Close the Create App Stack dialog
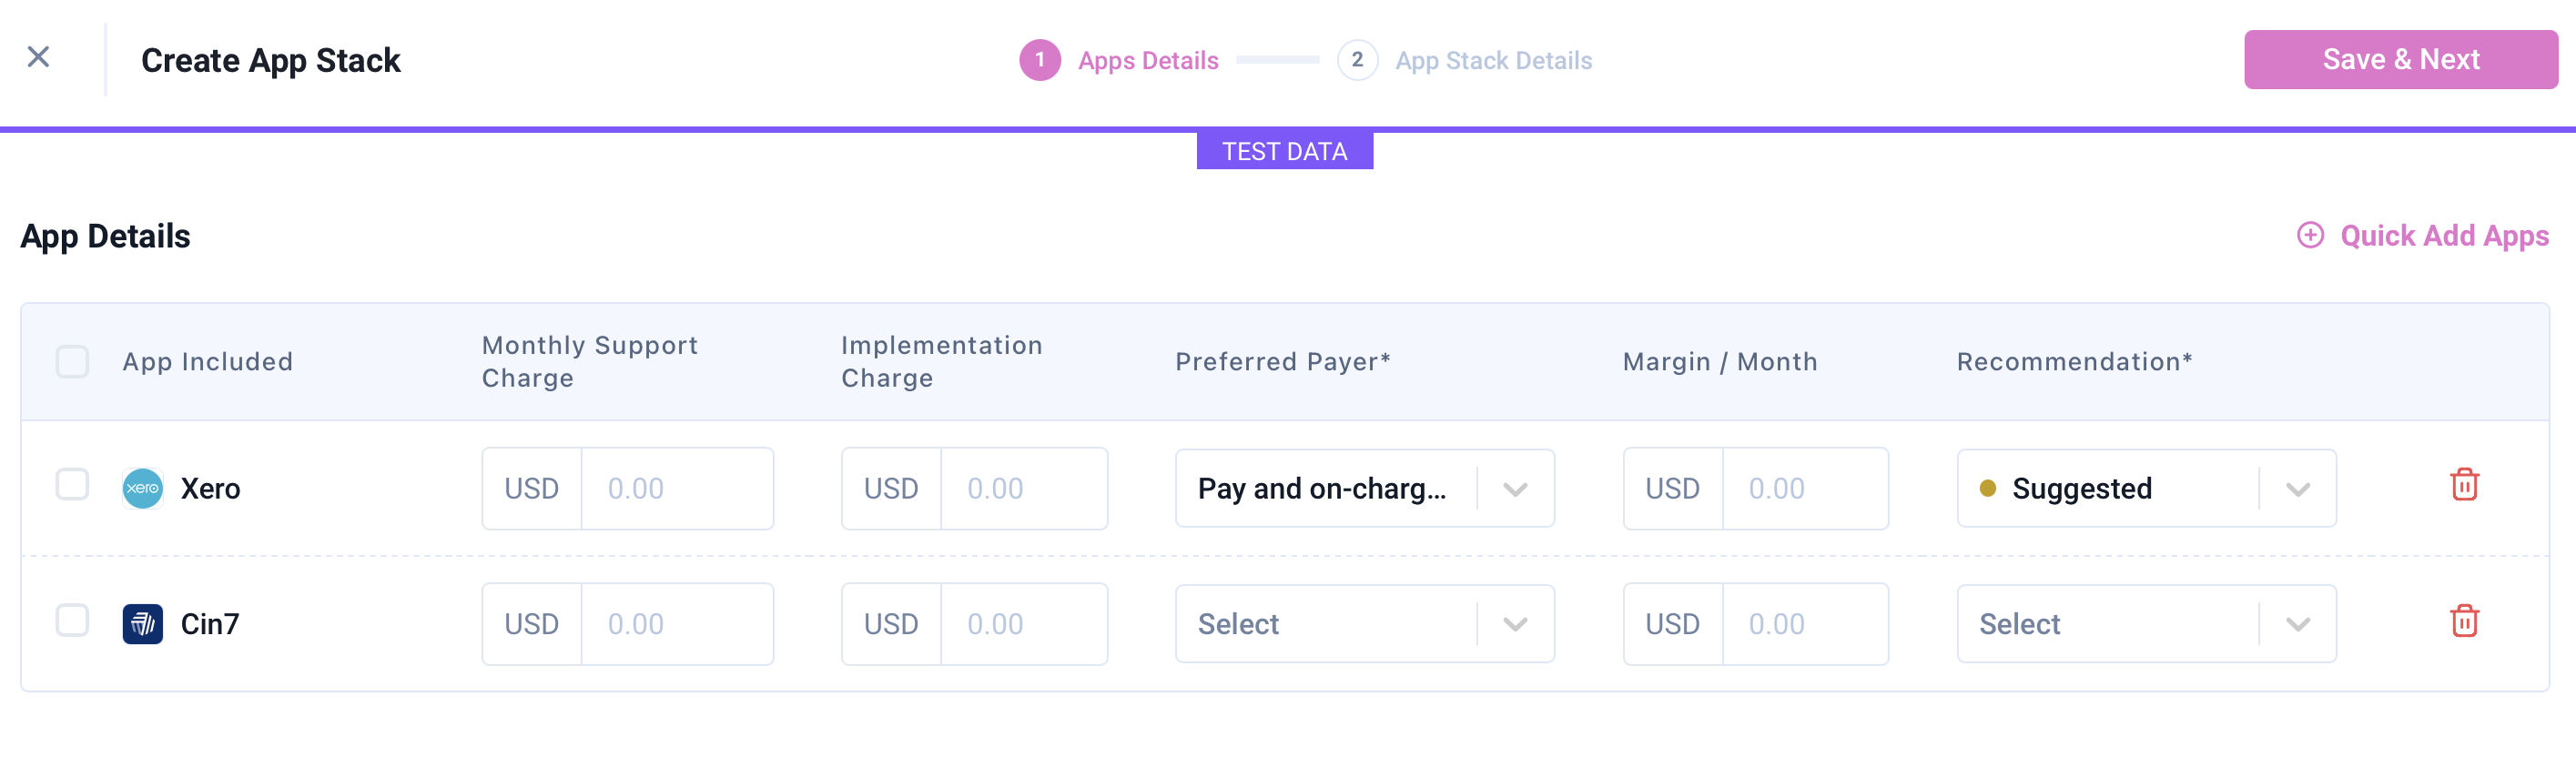2576x757 pixels. point(38,57)
